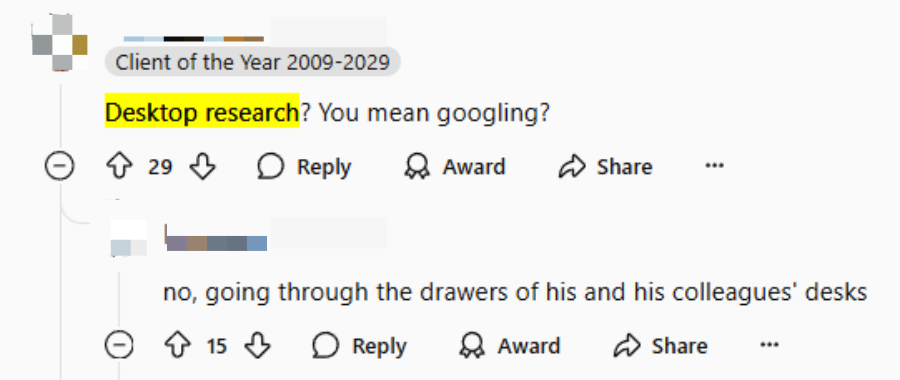Downvote the comment with 29 points

tap(202, 167)
